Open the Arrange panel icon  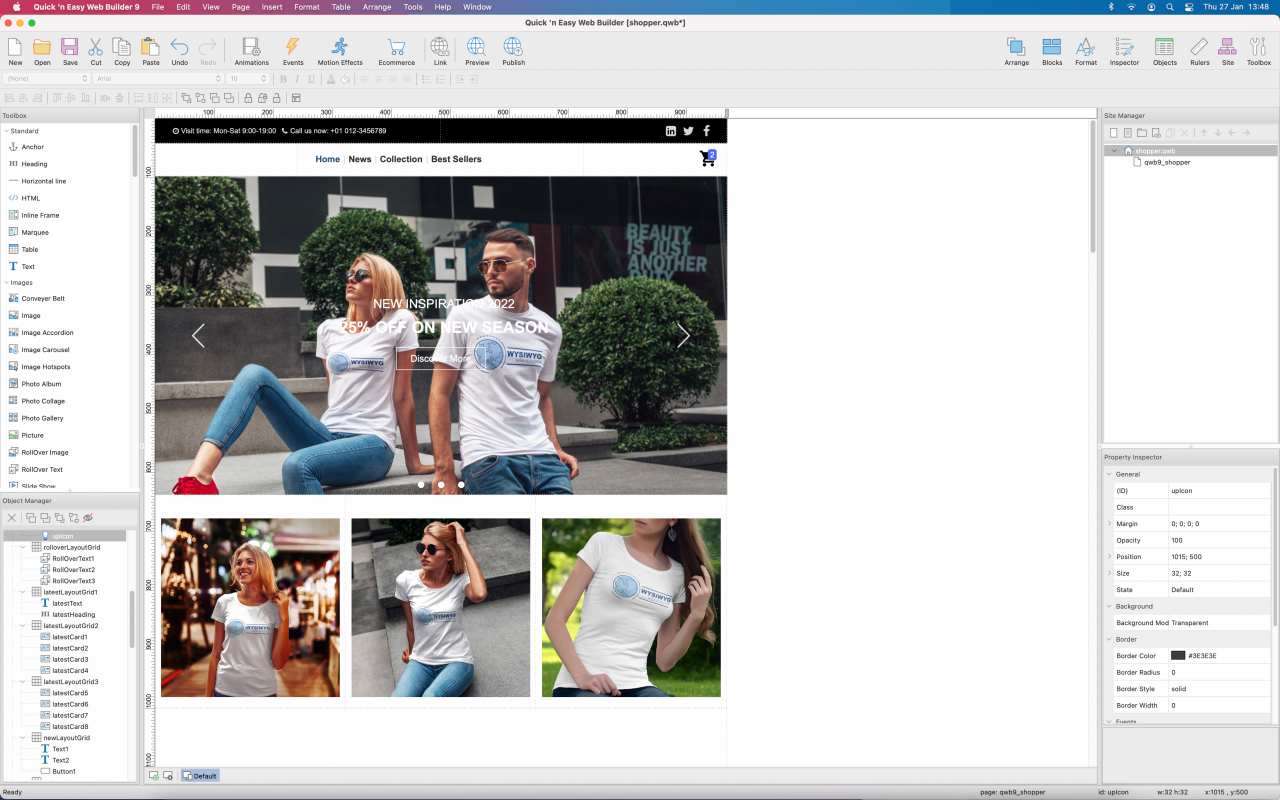coord(1016,52)
